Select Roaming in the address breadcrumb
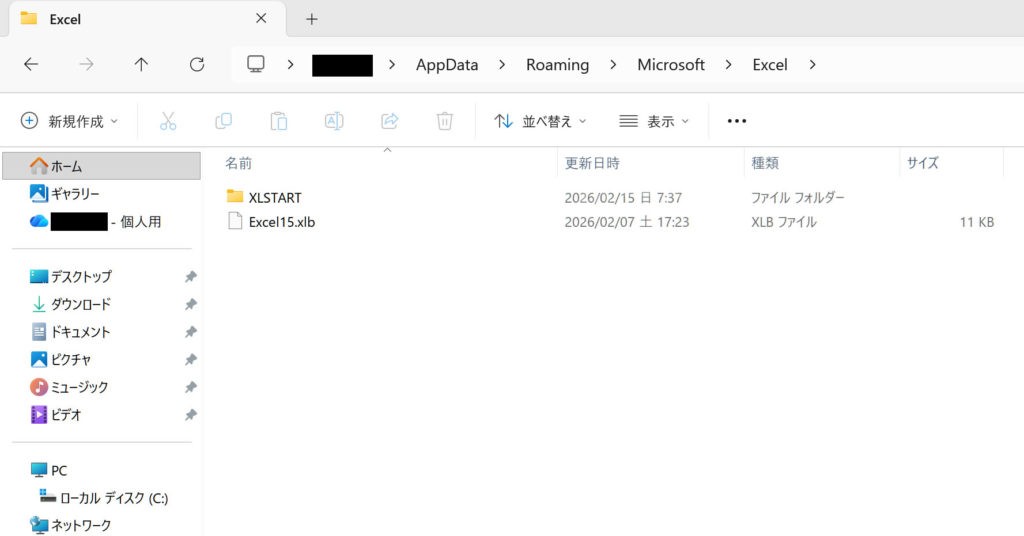 557,64
